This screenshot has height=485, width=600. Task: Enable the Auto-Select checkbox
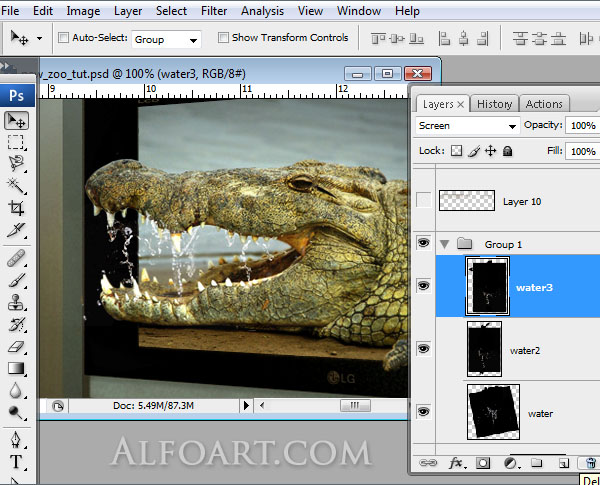click(63, 38)
